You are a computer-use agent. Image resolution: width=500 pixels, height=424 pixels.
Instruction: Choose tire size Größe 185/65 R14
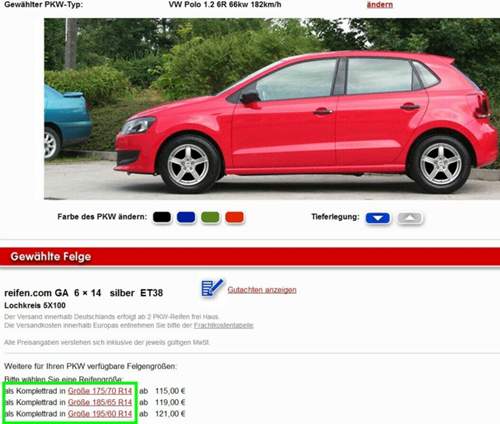100,402
